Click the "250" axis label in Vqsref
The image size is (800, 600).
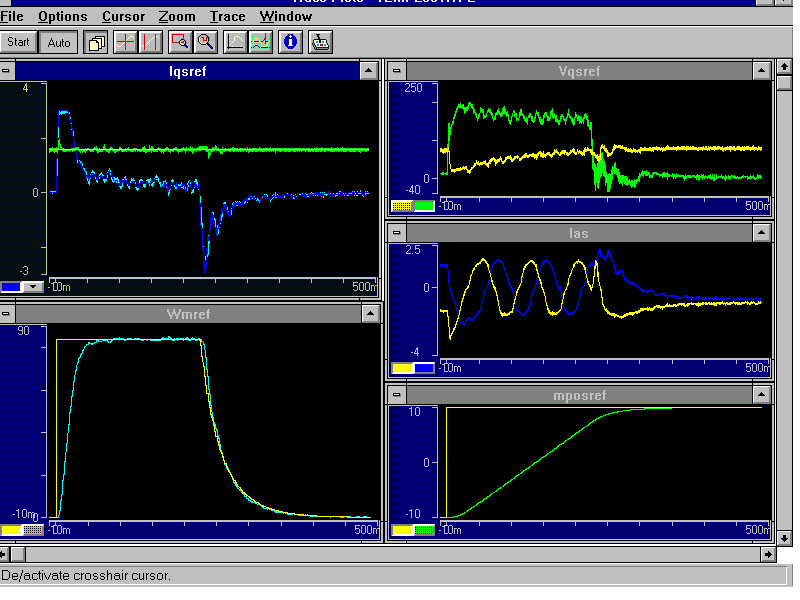[413, 88]
